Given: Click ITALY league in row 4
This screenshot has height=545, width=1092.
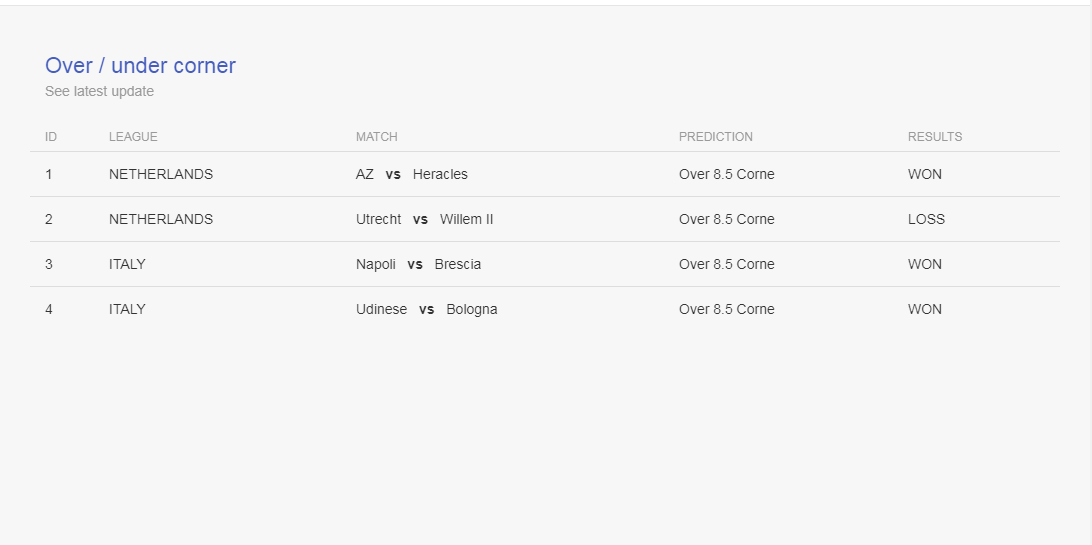Looking at the screenshot, I should pos(127,309).
